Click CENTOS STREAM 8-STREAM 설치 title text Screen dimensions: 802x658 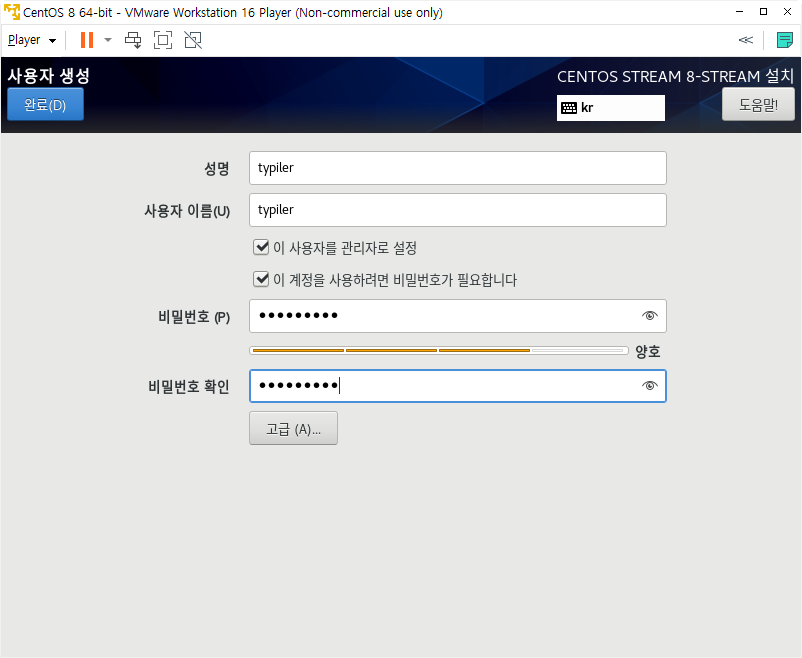coord(675,76)
